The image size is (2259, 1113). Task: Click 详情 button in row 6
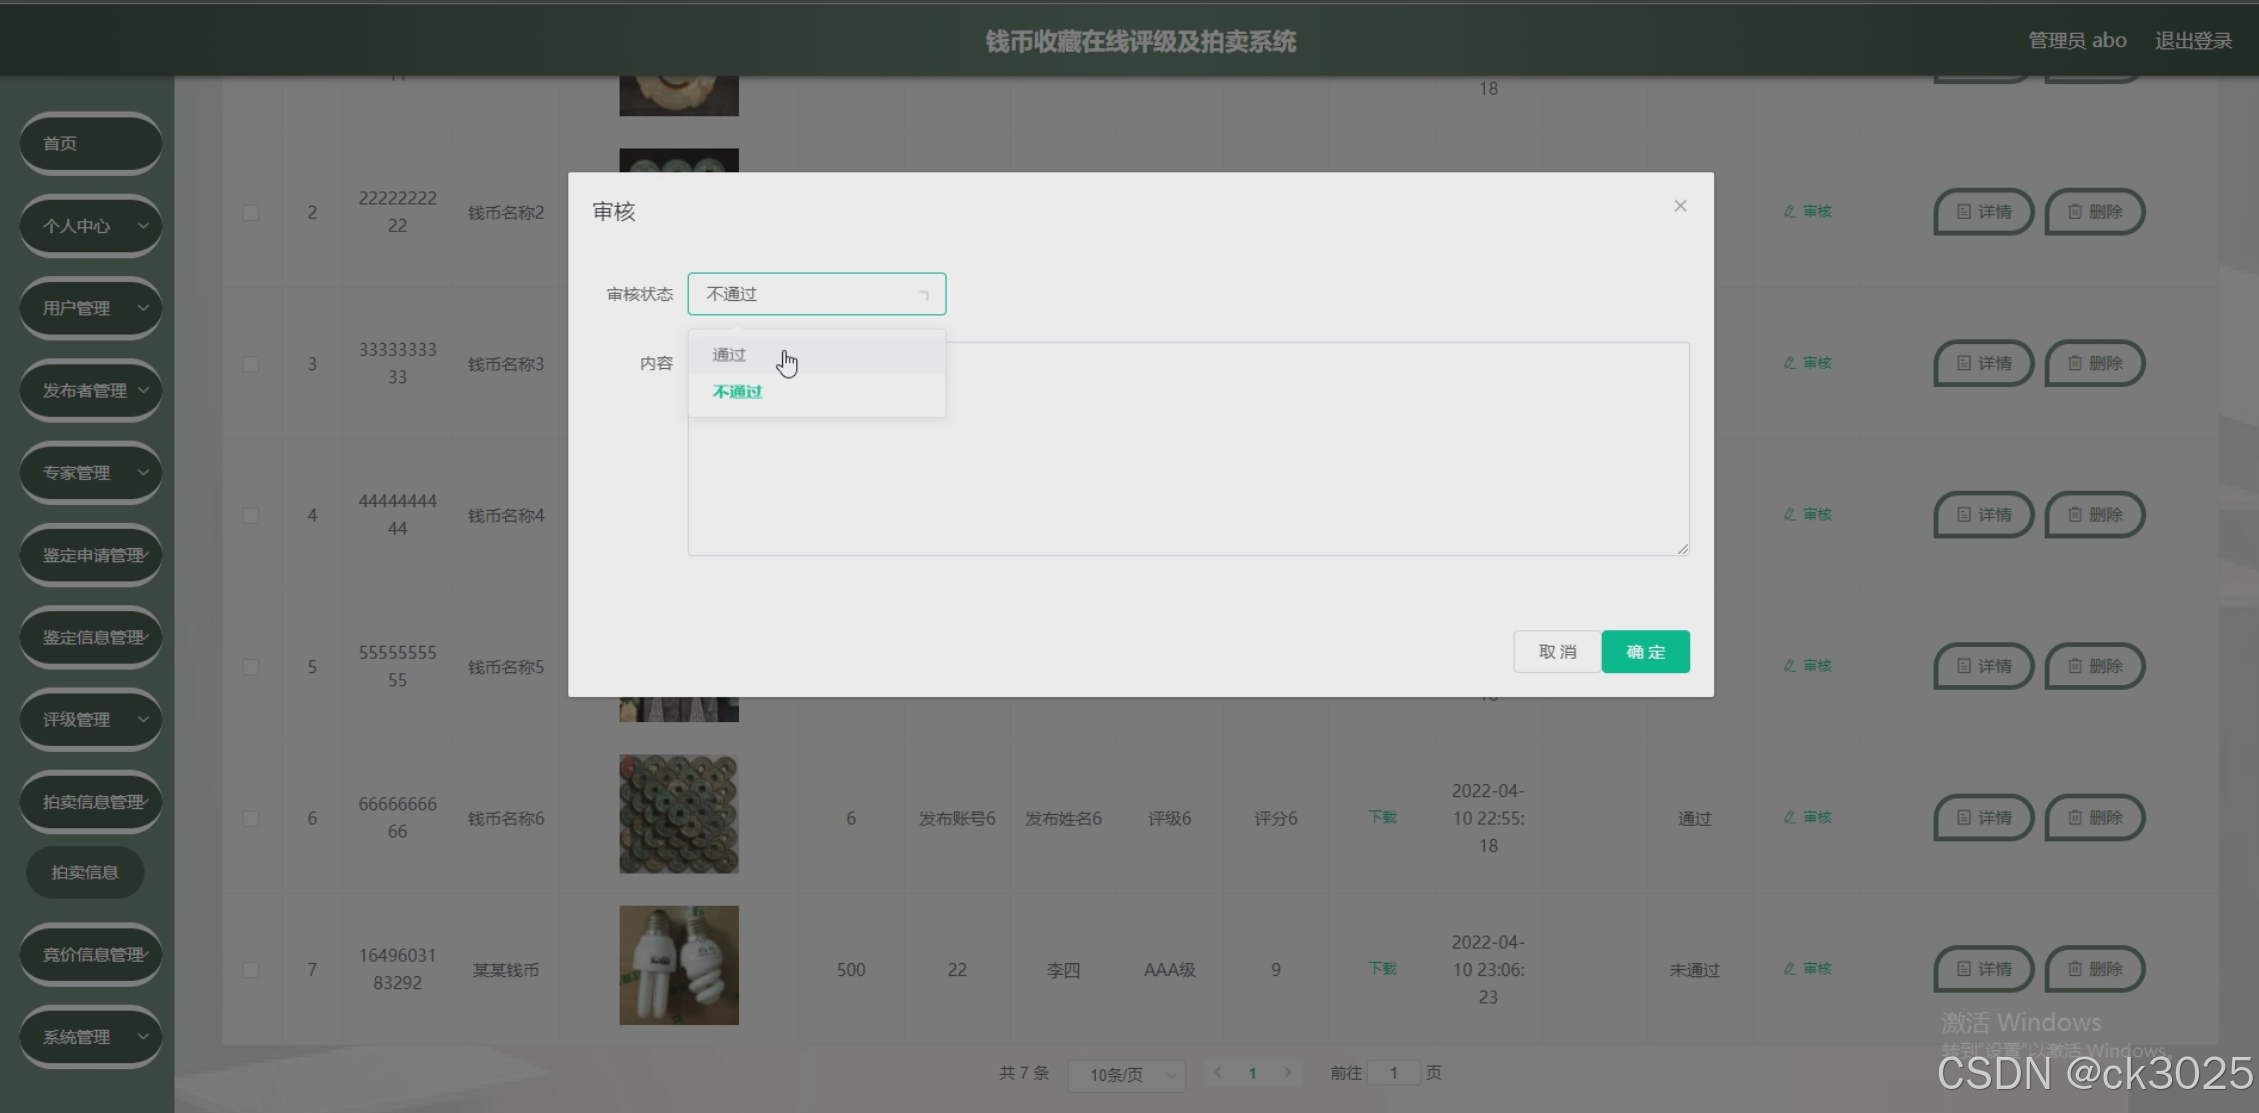tap(1983, 818)
